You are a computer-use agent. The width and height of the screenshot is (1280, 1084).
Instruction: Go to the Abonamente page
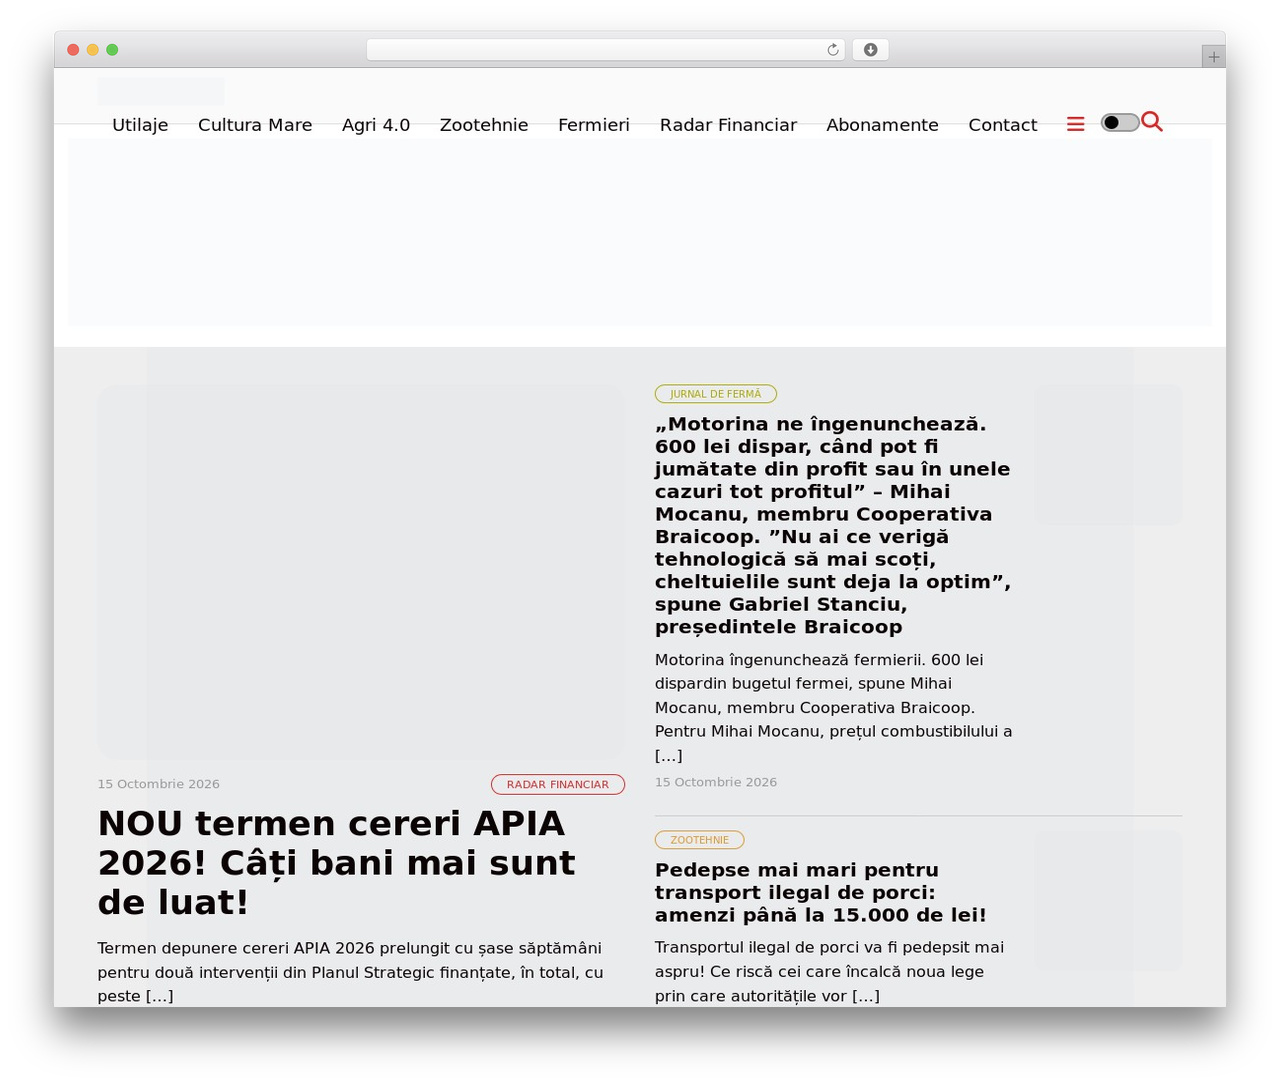(882, 125)
